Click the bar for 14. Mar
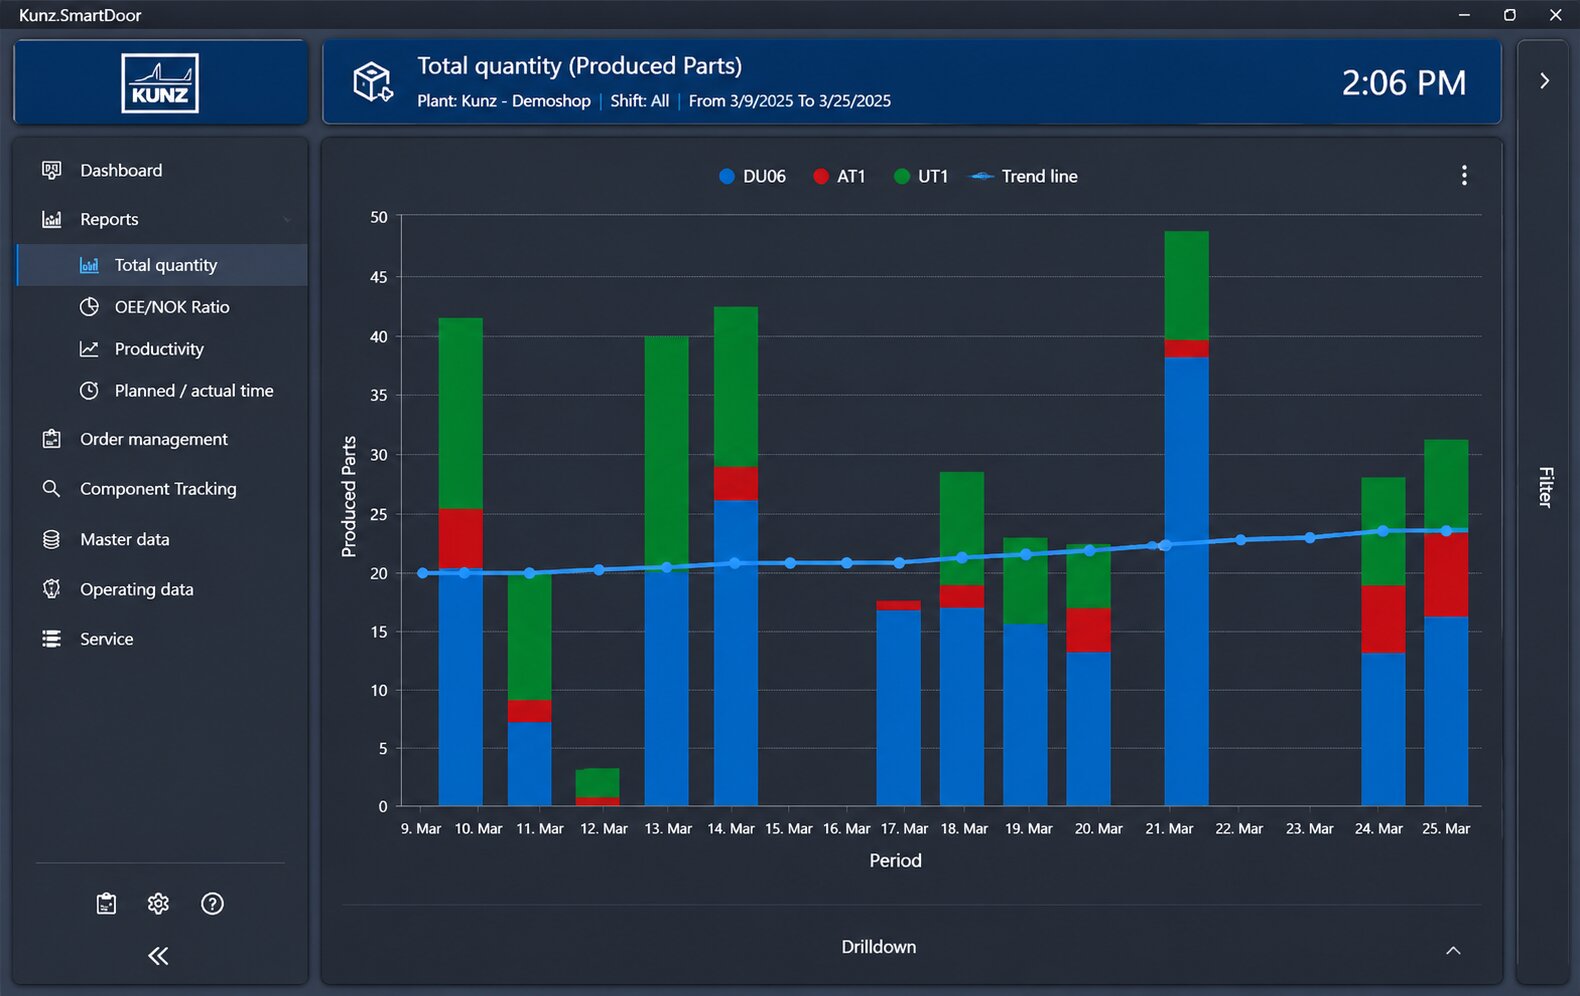Image resolution: width=1580 pixels, height=996 pixels. pyautogui.click(x=736, y=556)
